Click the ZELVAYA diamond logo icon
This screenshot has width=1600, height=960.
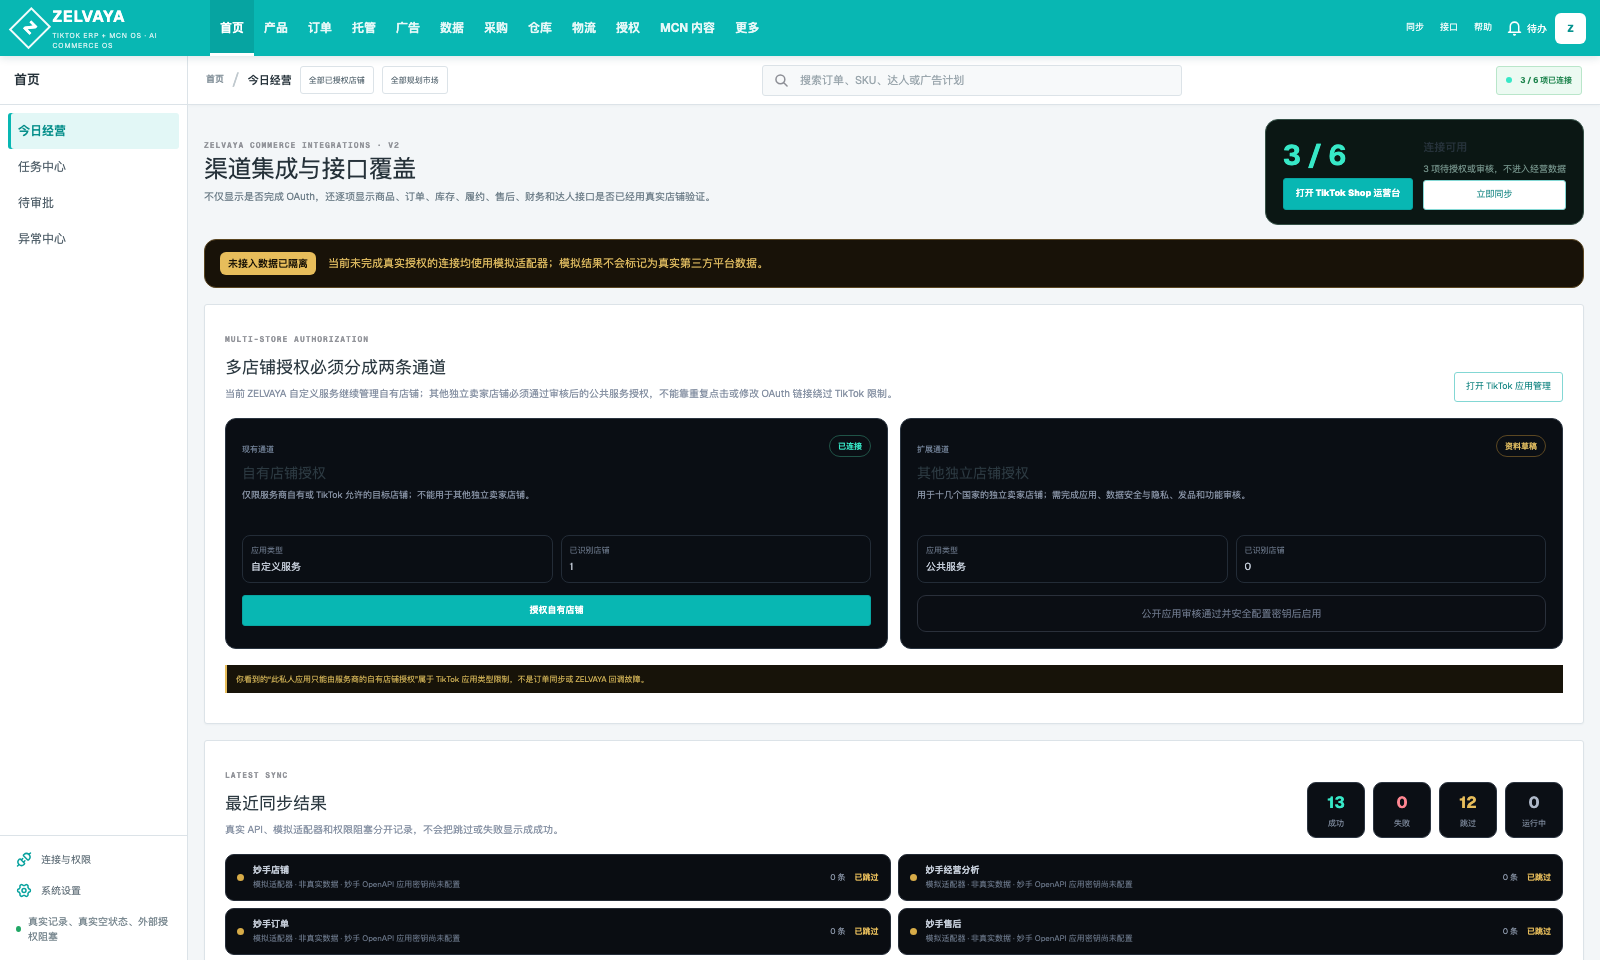click(29, 28)
